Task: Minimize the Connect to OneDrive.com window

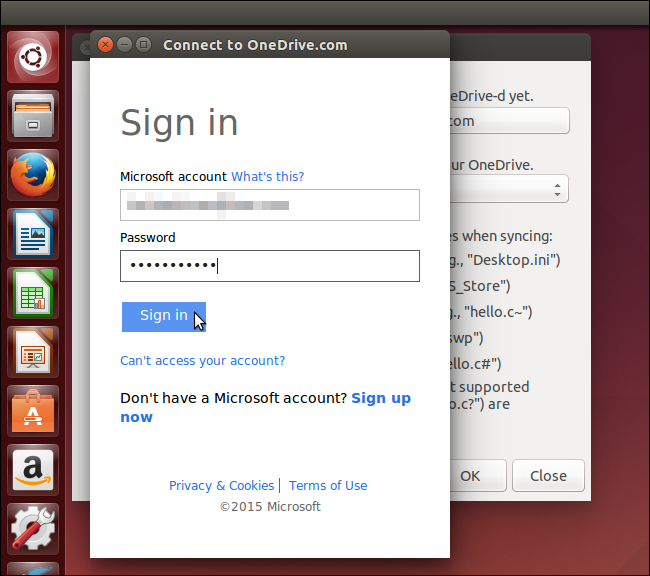Action: click(124, 44)
